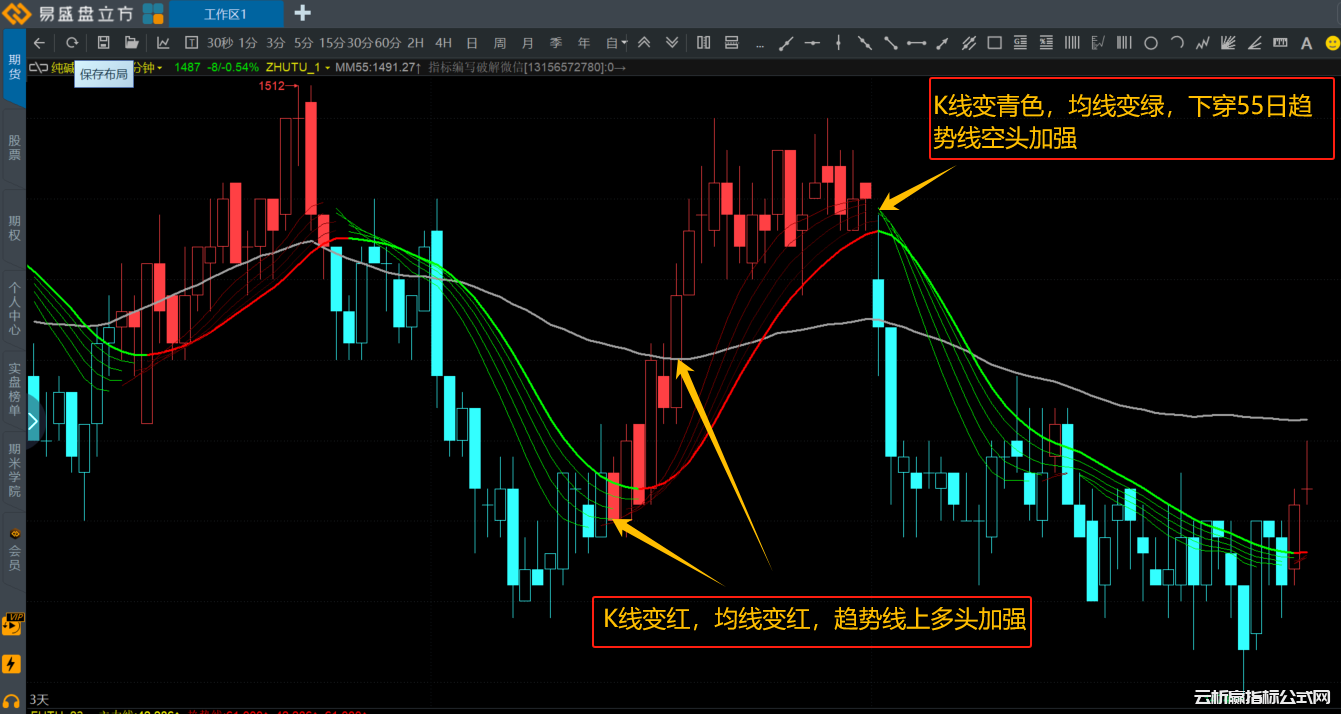This screenshot has height=714, width=1341.
Task: Select the horizontal line drawing tool
Action: click(812, 43)
